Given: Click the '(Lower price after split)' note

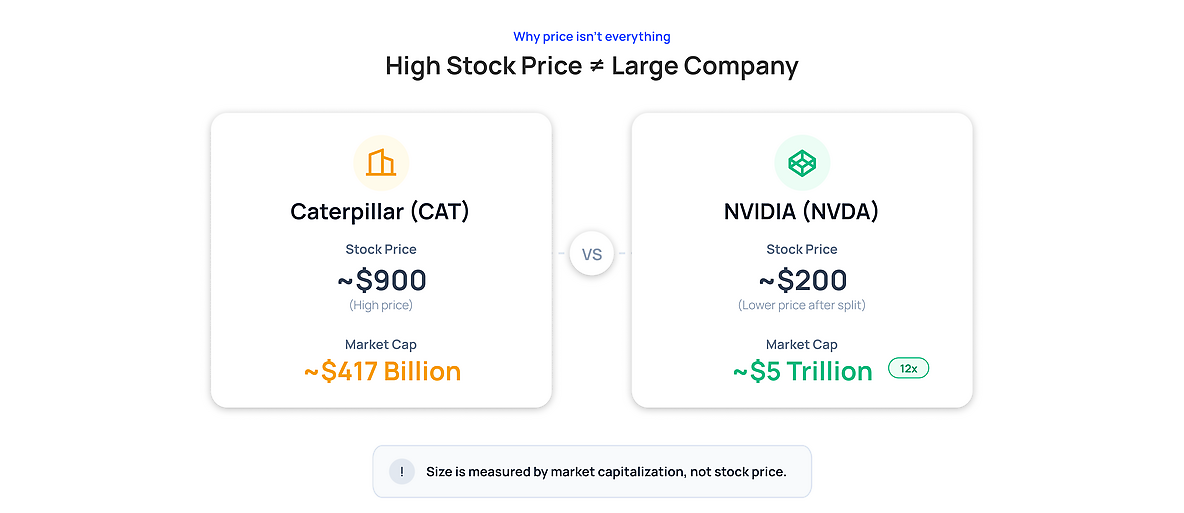Looking at the screenshot, I should [802, 306].
